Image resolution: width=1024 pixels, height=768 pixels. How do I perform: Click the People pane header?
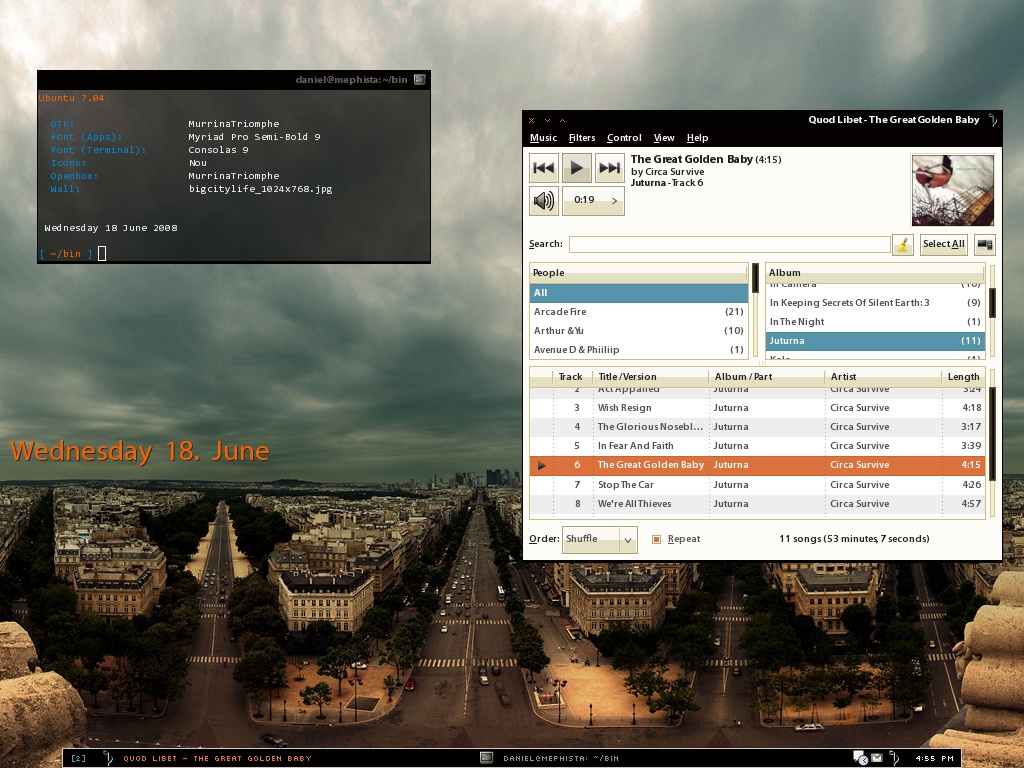click(x=639, y=273)
